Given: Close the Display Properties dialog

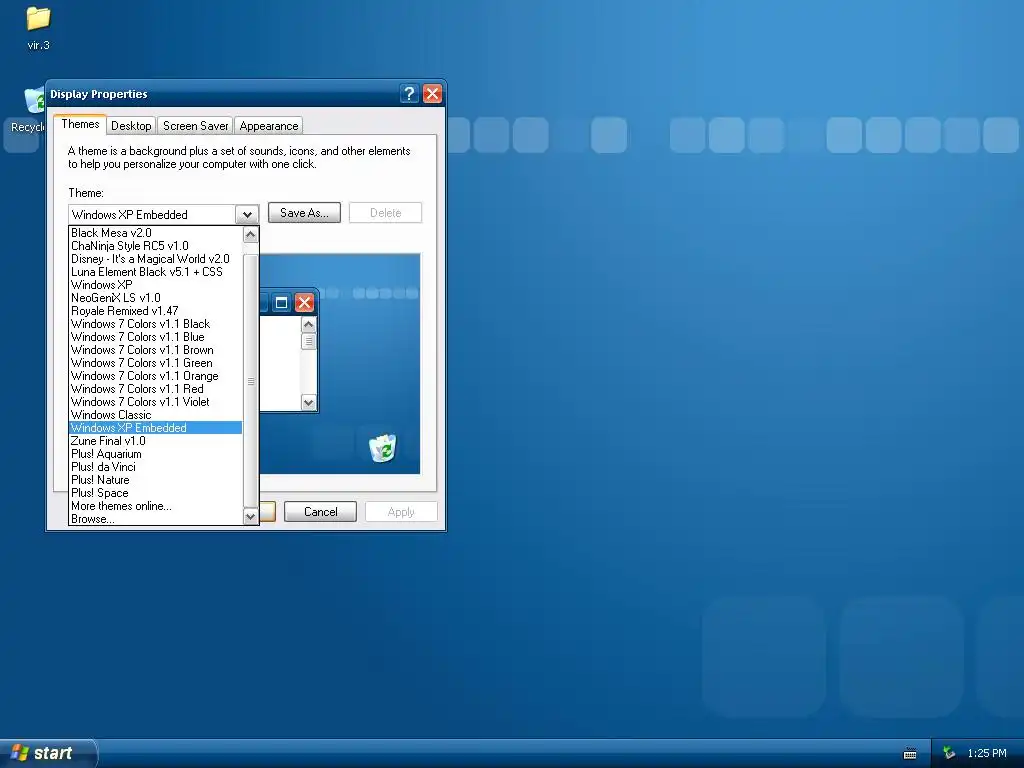Looking at the screenshot, I should pos(432,93).
